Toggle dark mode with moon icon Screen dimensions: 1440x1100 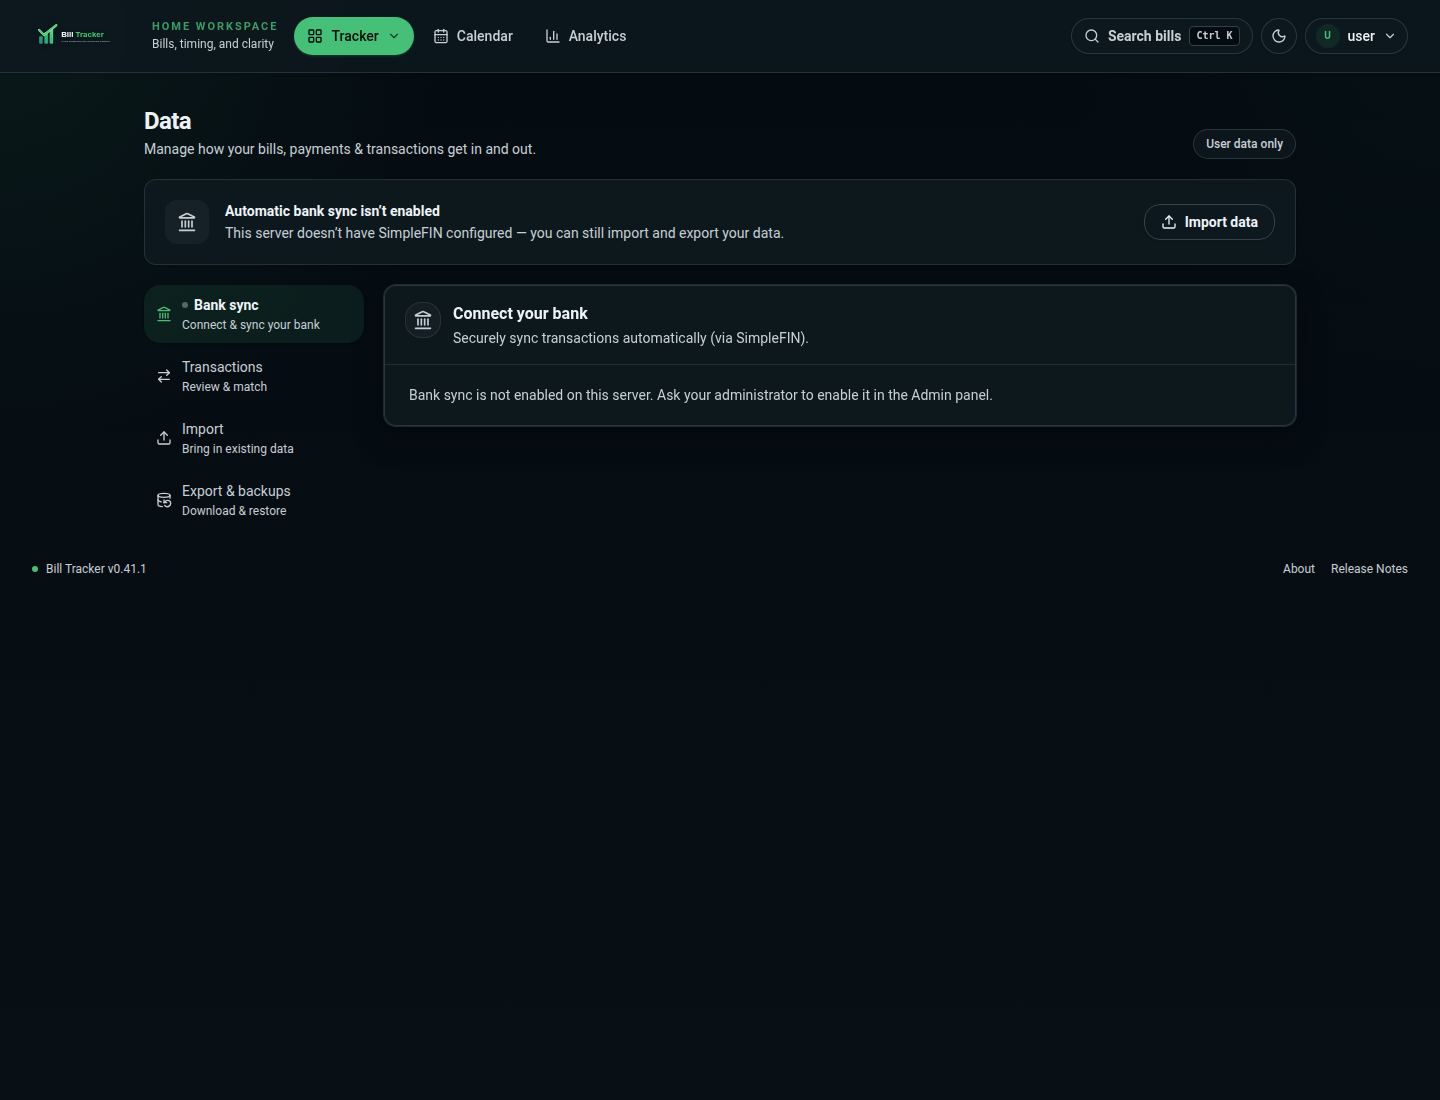(1279, 36)
